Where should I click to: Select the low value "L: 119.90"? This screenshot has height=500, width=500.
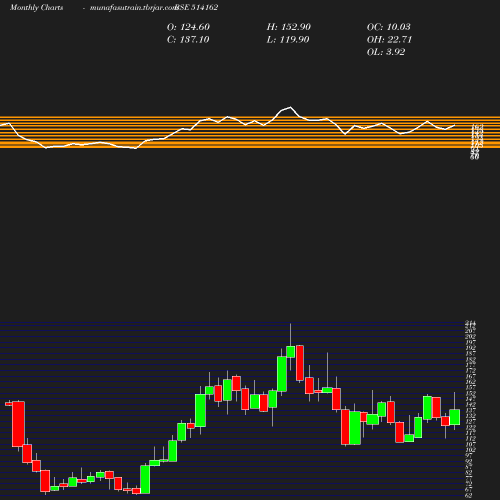pos(288,39)
